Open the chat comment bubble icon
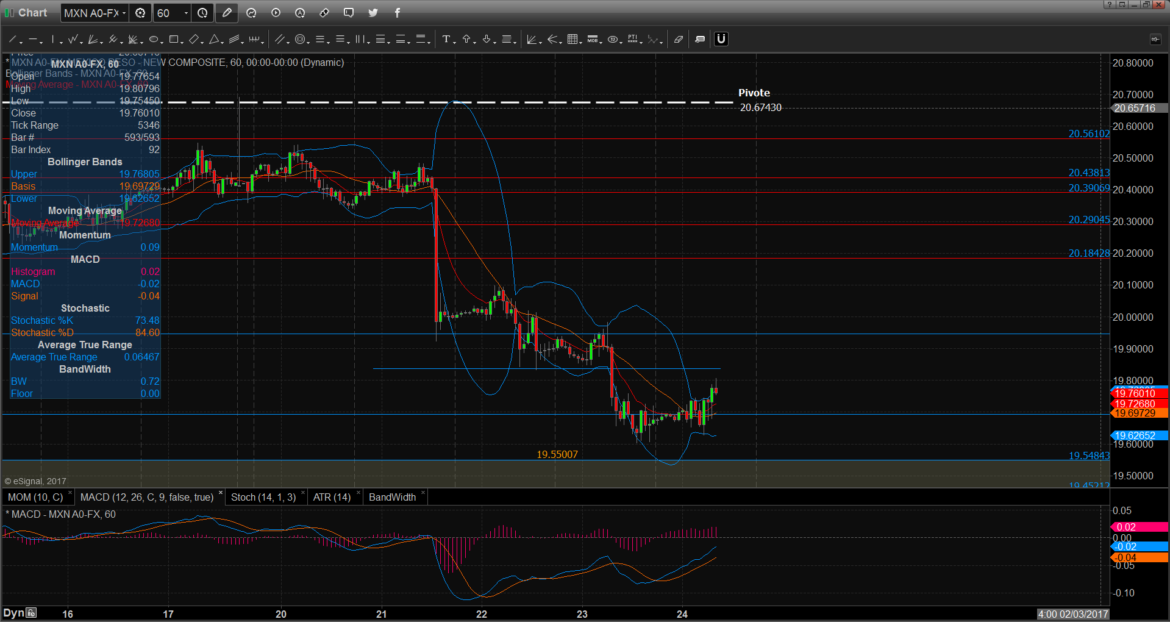This screenshot has height=622, width=1170. point(348,13)
